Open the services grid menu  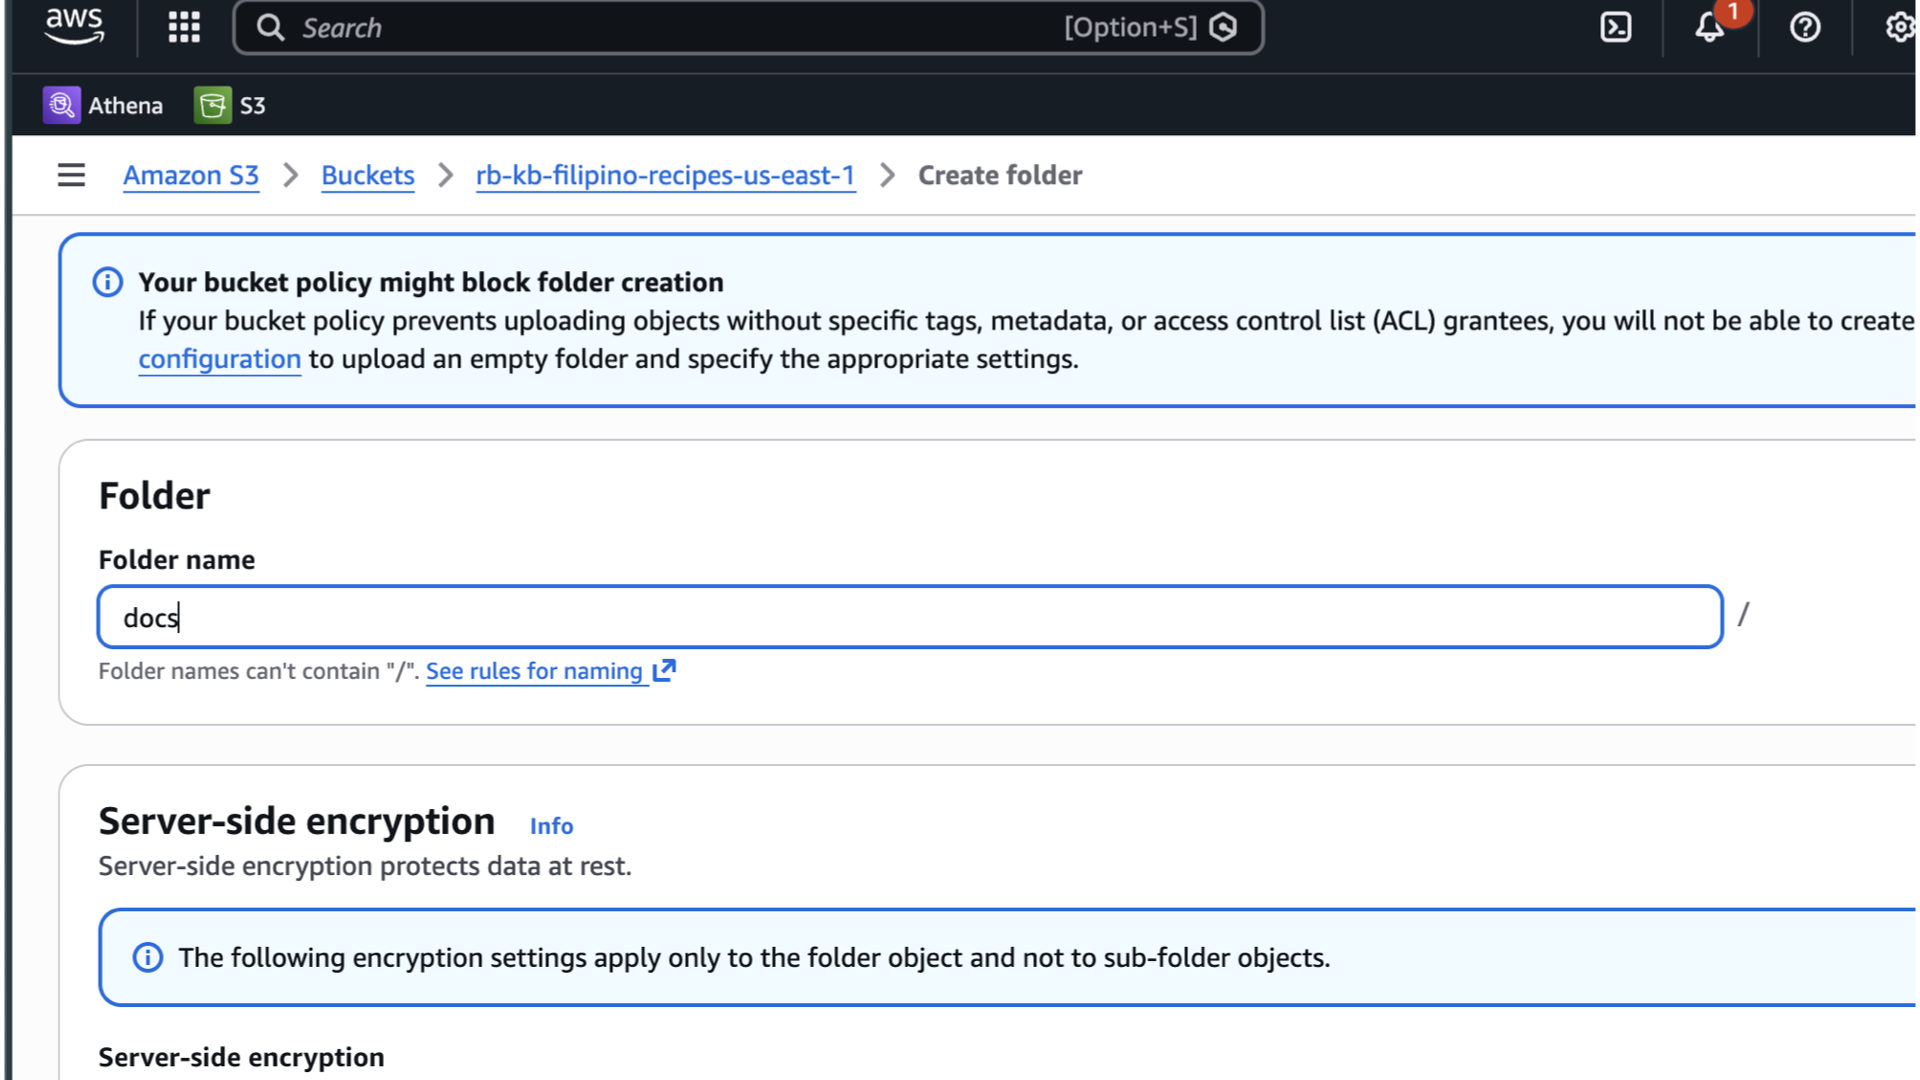click(x=183, y=27)
